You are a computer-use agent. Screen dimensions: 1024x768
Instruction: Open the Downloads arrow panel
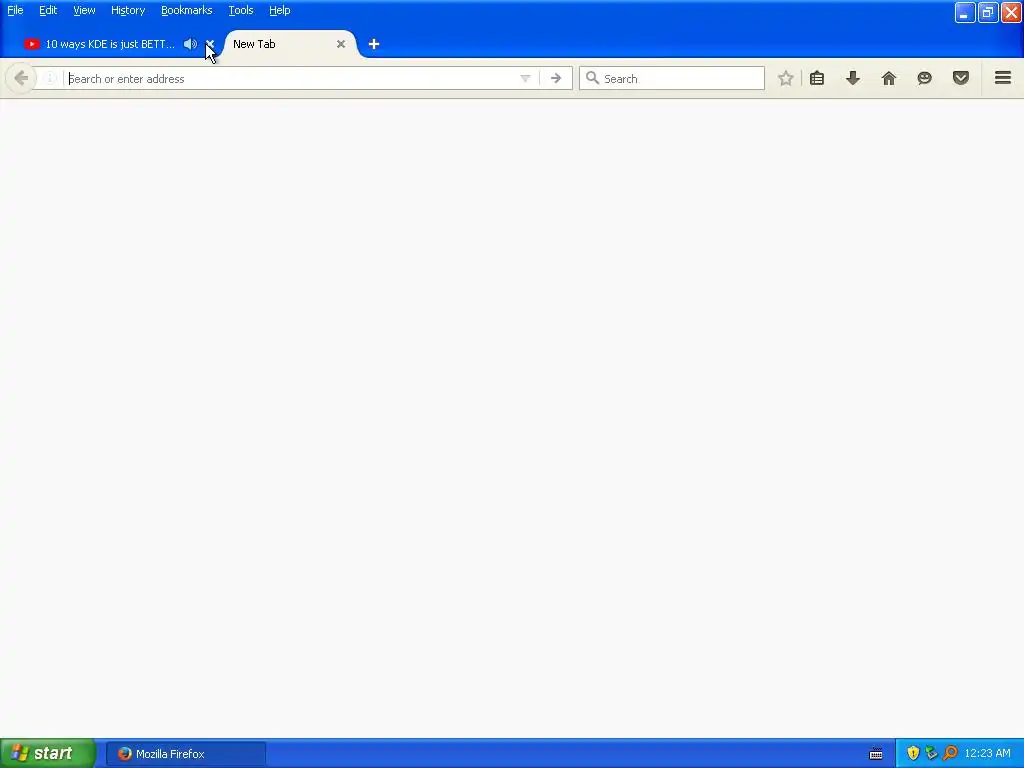tap(853, 78)
